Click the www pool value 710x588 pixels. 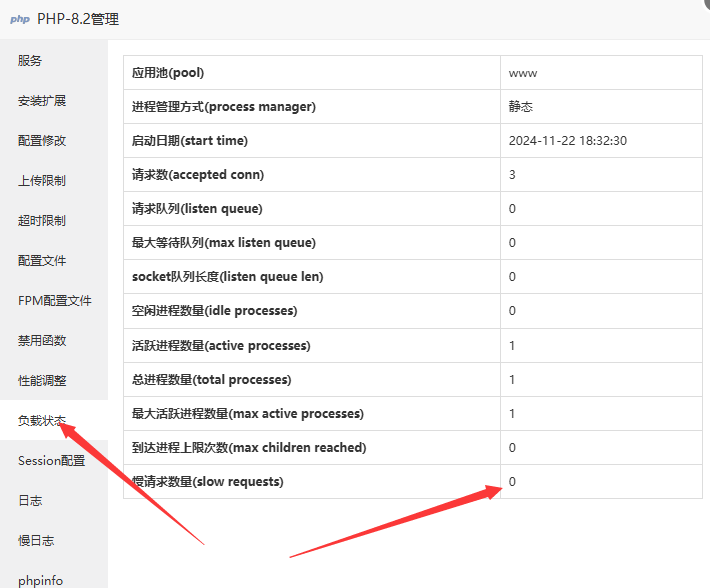(523, 73)
